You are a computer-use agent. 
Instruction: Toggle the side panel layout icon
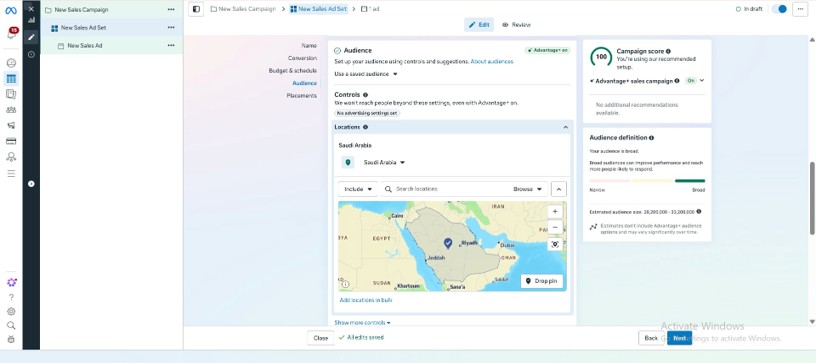click(x=196, y=9)
